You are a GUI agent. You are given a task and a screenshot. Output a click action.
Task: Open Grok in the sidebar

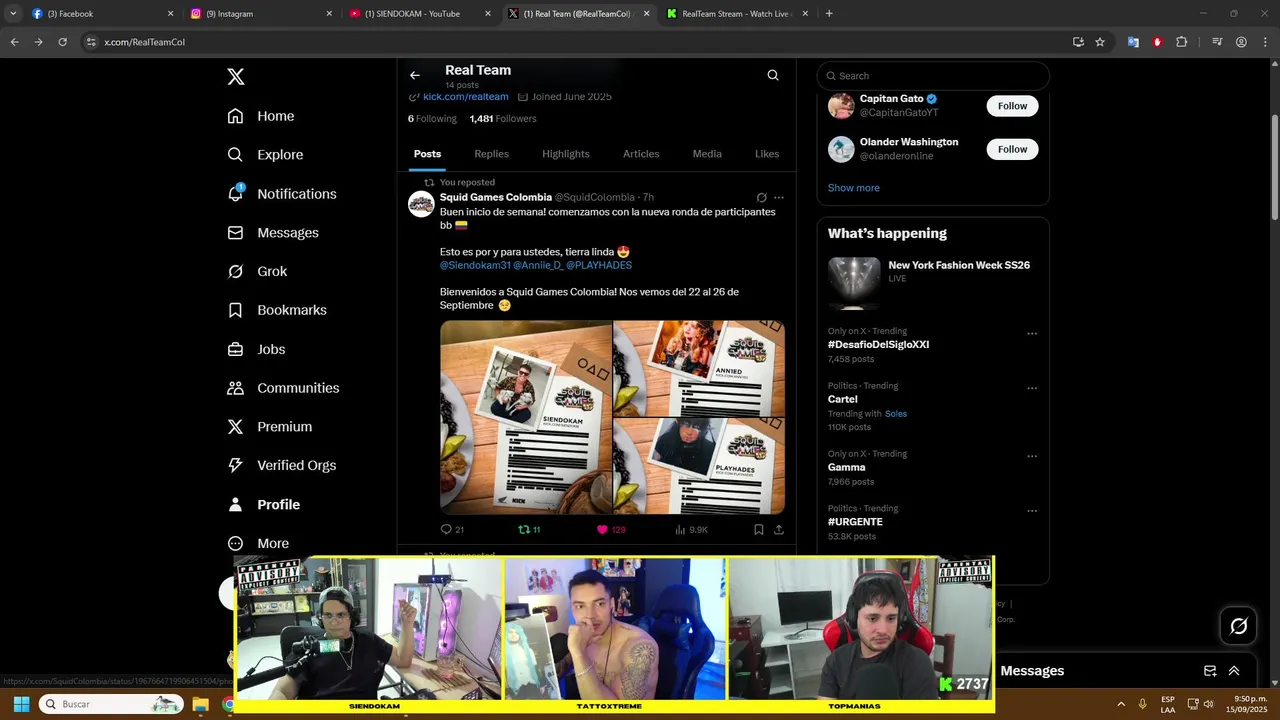257,272
